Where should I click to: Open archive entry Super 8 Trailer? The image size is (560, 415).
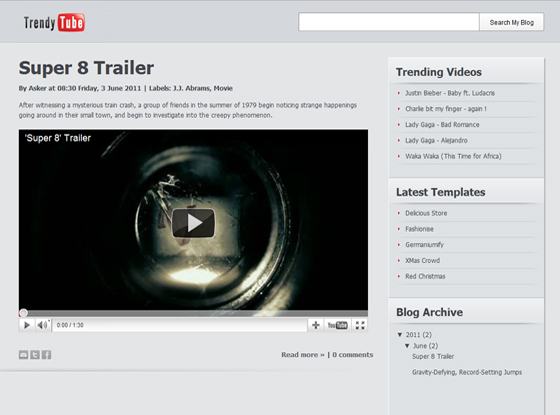433,356
